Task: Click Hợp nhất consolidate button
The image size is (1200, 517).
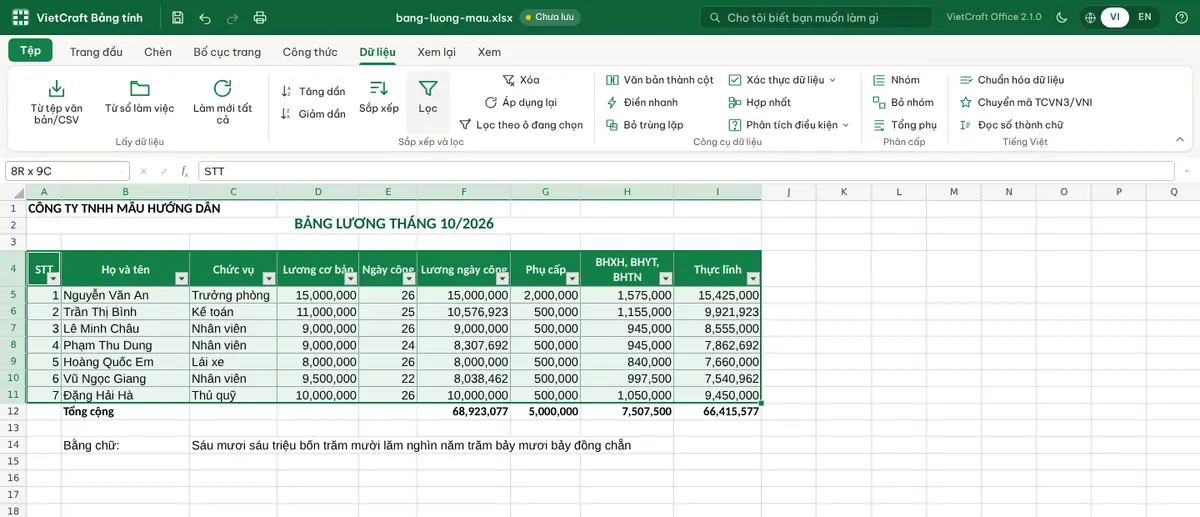Action: (x=759, y=102)
